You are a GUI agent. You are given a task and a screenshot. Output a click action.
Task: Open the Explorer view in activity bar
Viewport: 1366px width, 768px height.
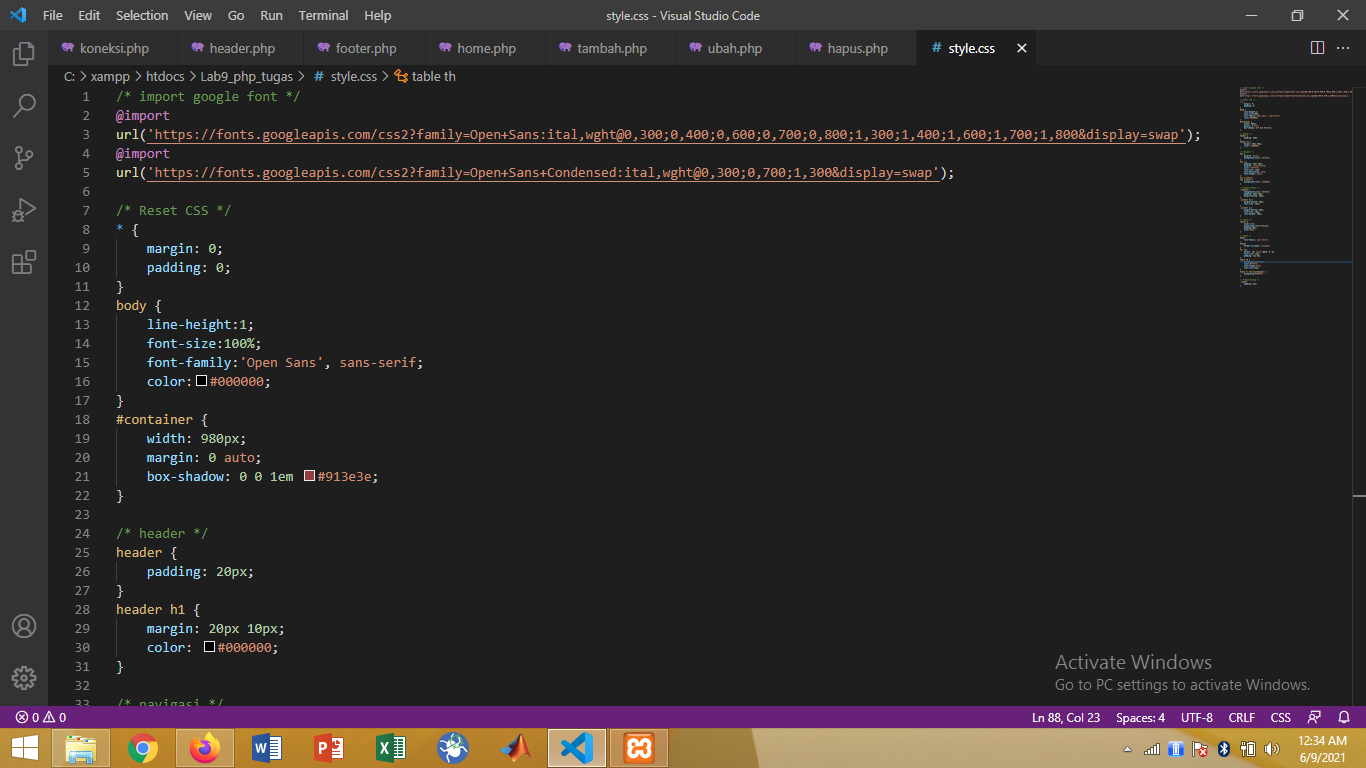(x=23, y=54)
